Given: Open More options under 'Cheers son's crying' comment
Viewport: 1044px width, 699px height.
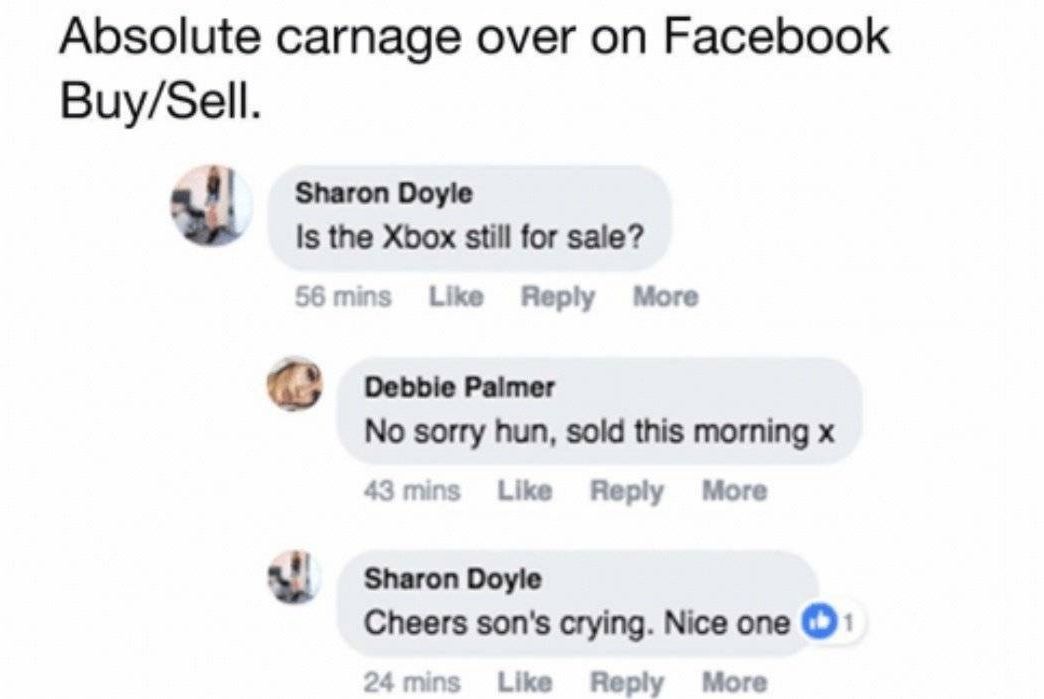Looking at the screenshot, I should coord(735,683).
